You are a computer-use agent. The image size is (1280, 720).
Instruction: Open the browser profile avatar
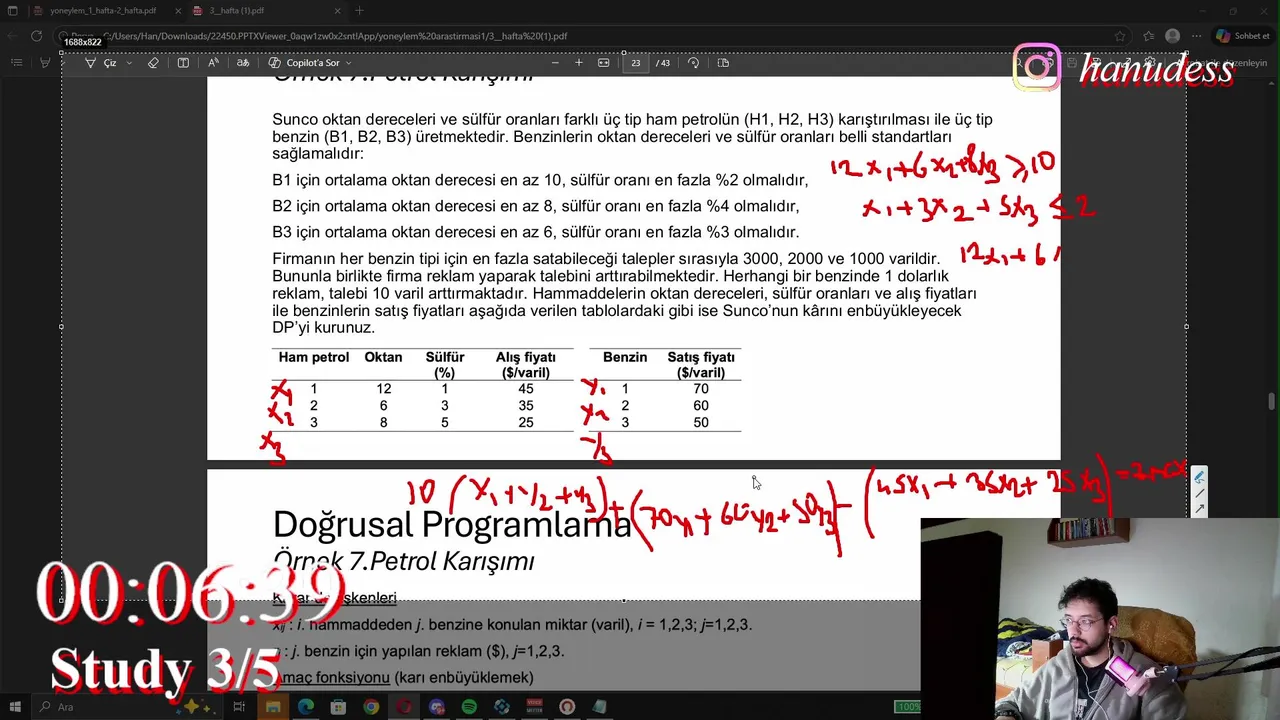click(1172, 36)
